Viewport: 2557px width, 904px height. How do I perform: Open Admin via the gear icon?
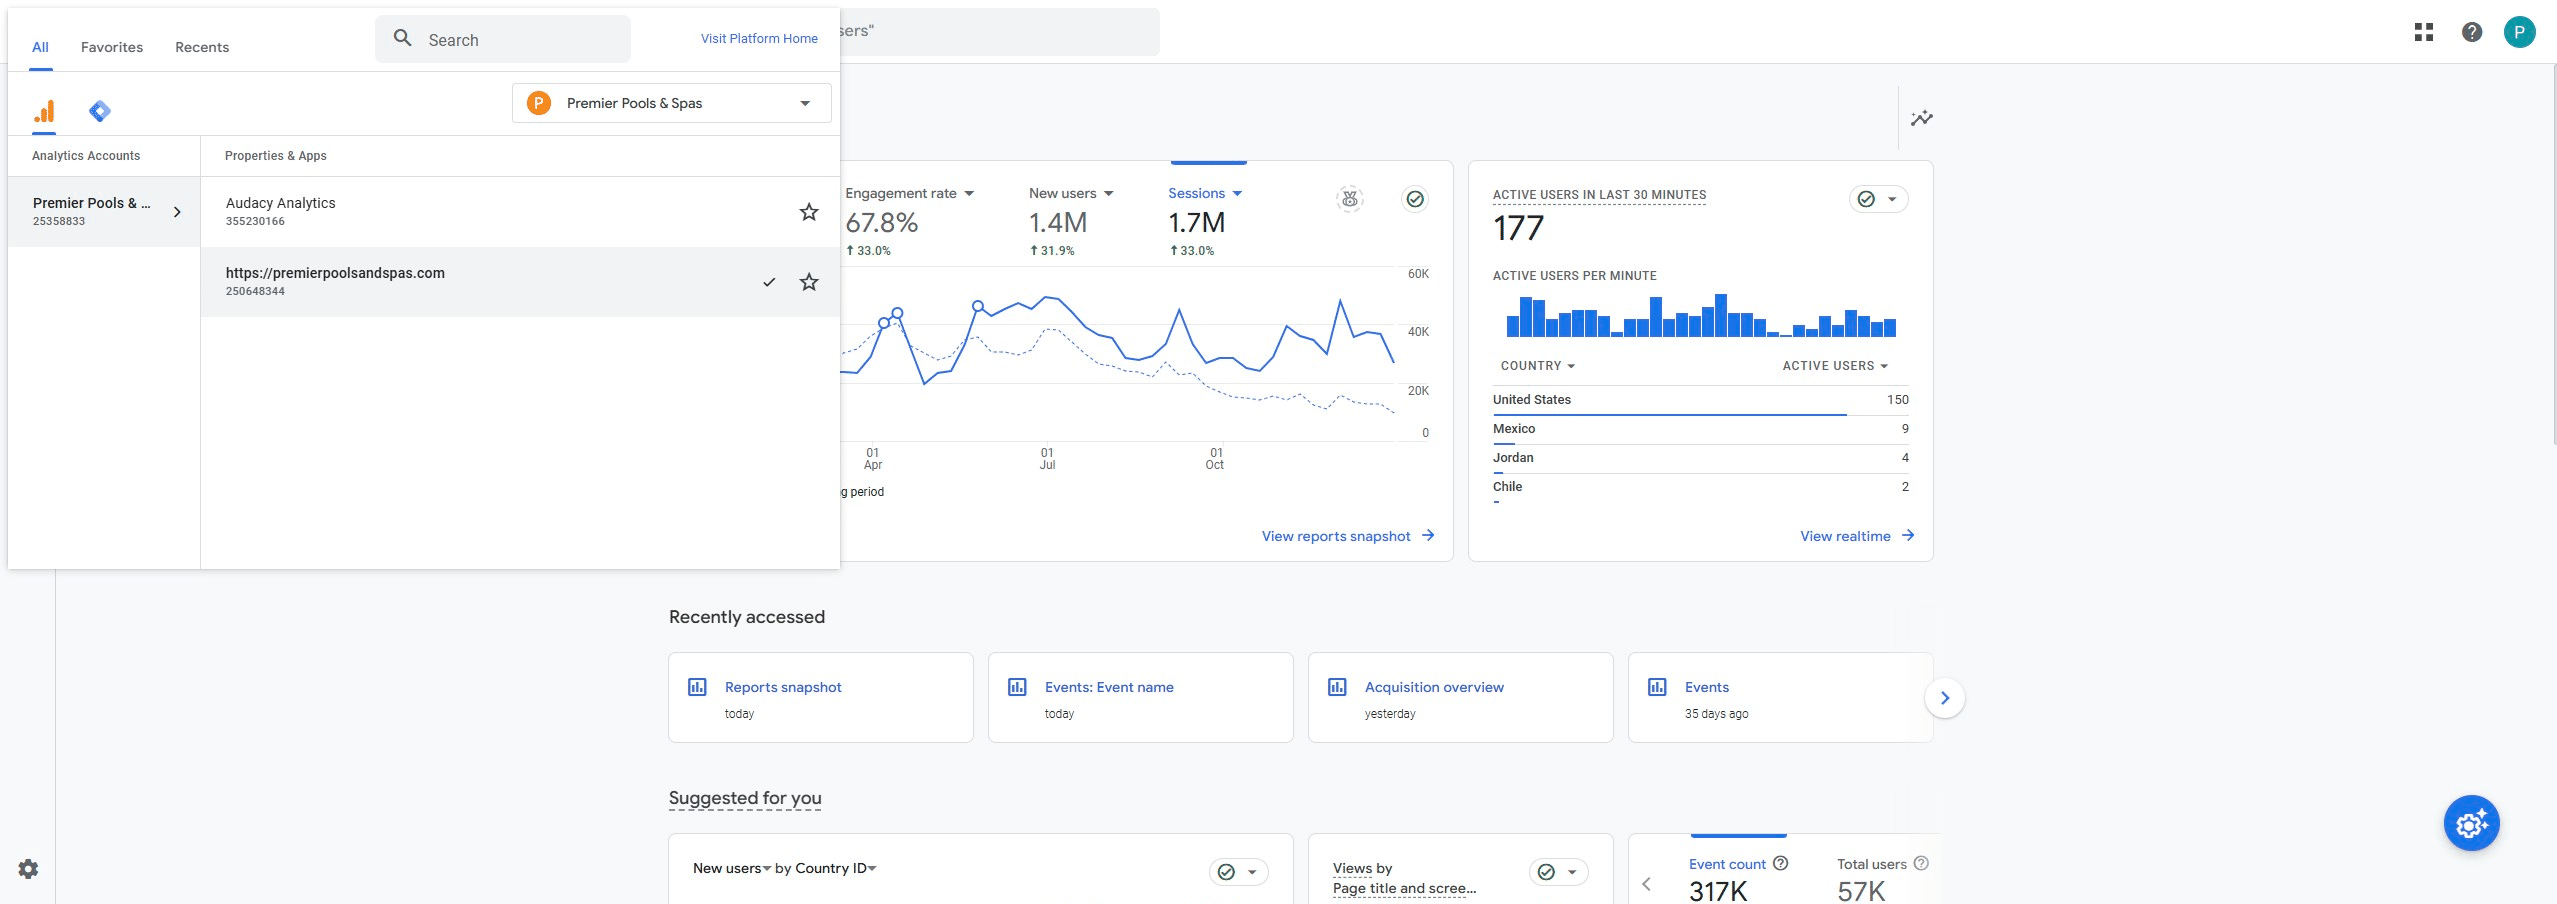[26, 868]
